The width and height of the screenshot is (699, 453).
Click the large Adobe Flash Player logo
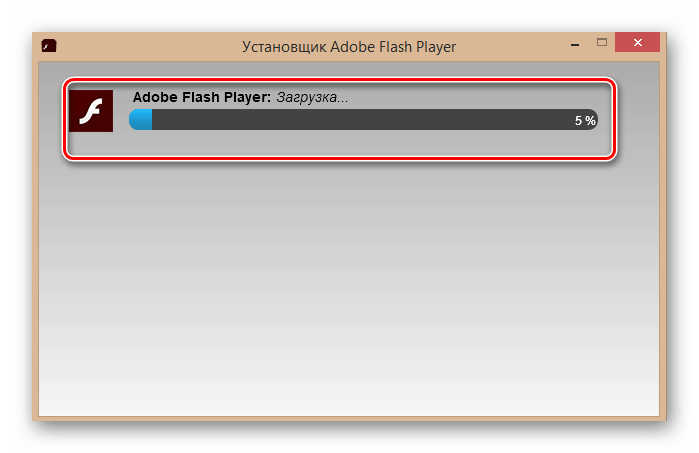point(91,111)
